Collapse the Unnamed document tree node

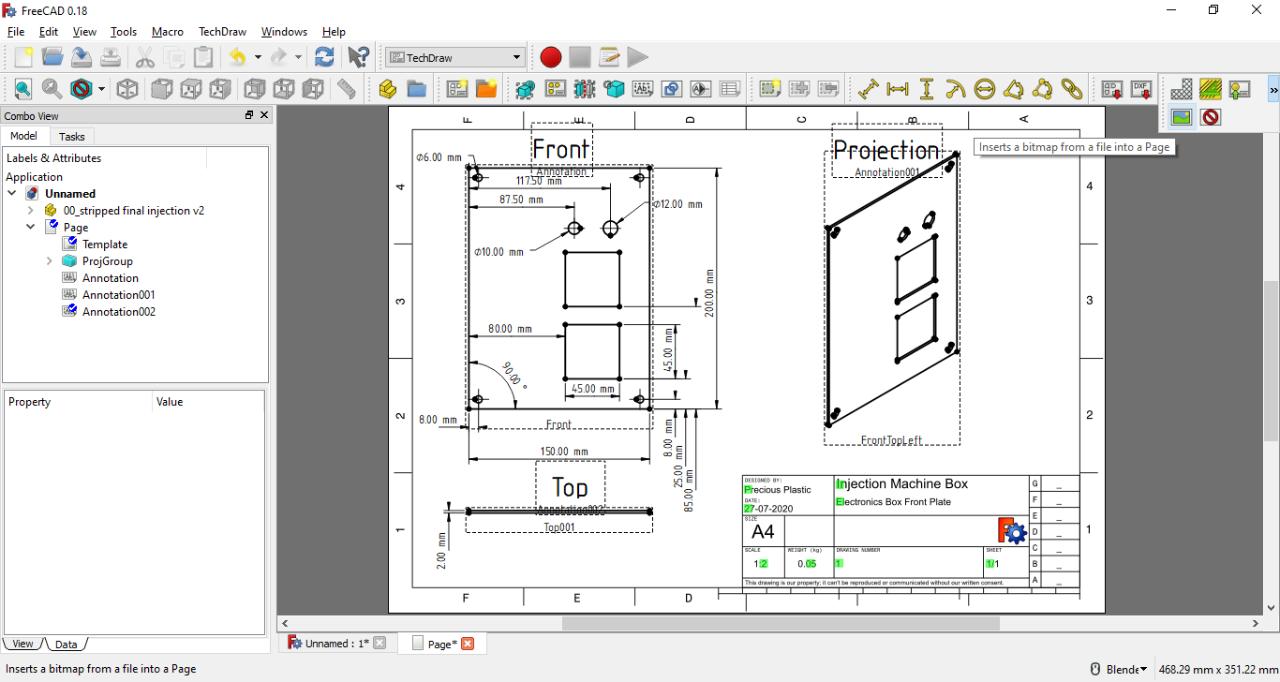tap(12, 194)
